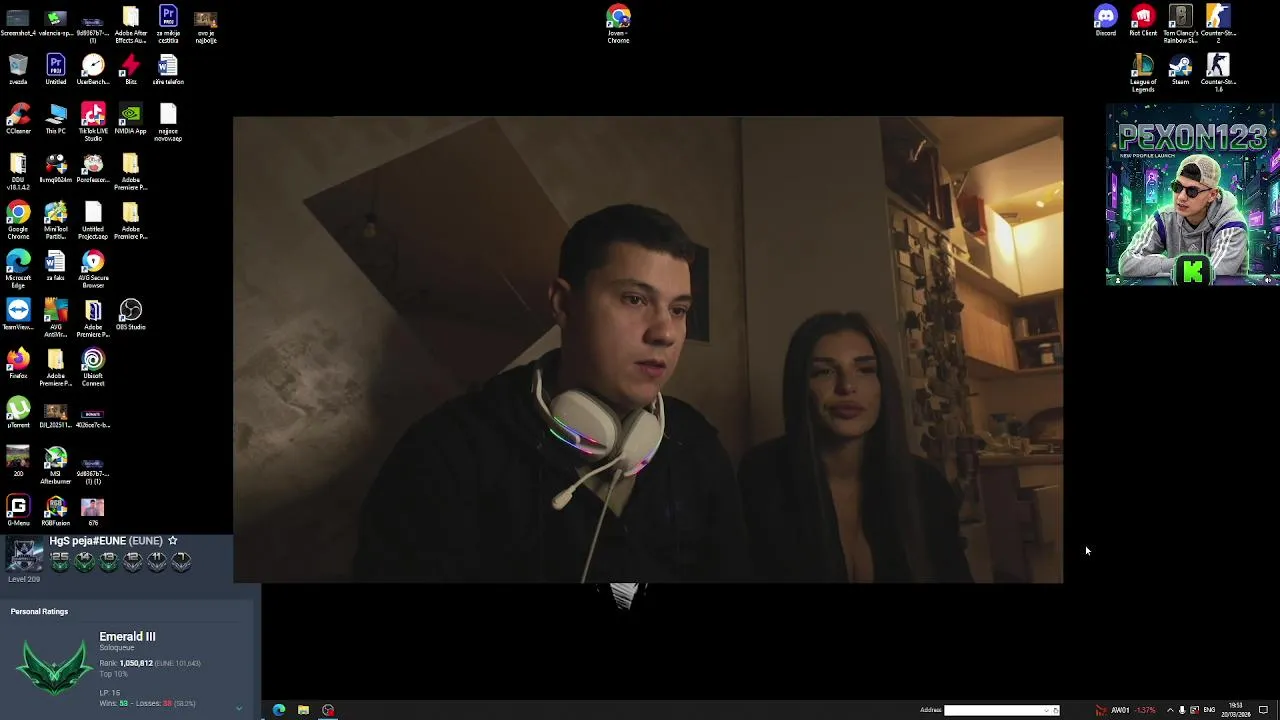1280x720 pixels.
Task: Open the red taskbar app icon
Action: coord(328,710)
